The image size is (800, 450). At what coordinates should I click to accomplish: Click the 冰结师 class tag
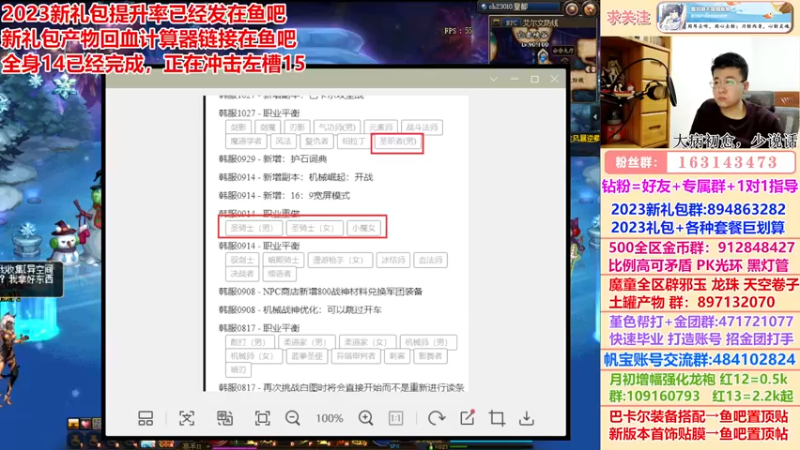(x=393, y=260)
